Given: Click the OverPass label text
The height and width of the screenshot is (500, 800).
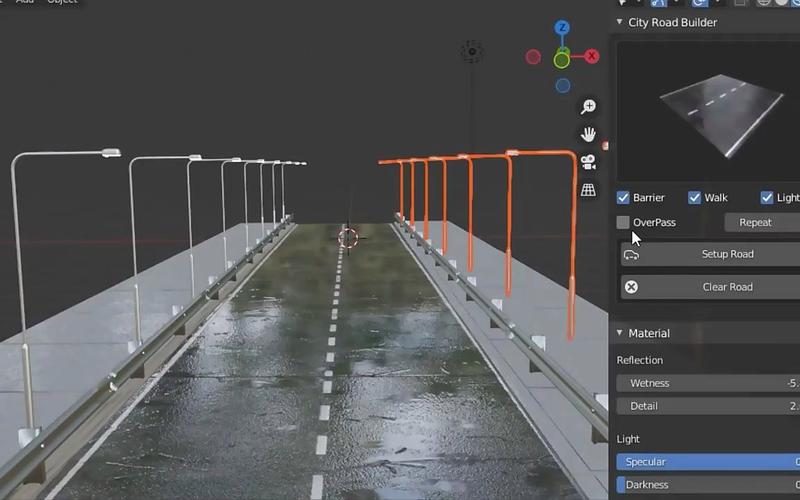Looking at the screenshot, I should click(x=654, y=222).
